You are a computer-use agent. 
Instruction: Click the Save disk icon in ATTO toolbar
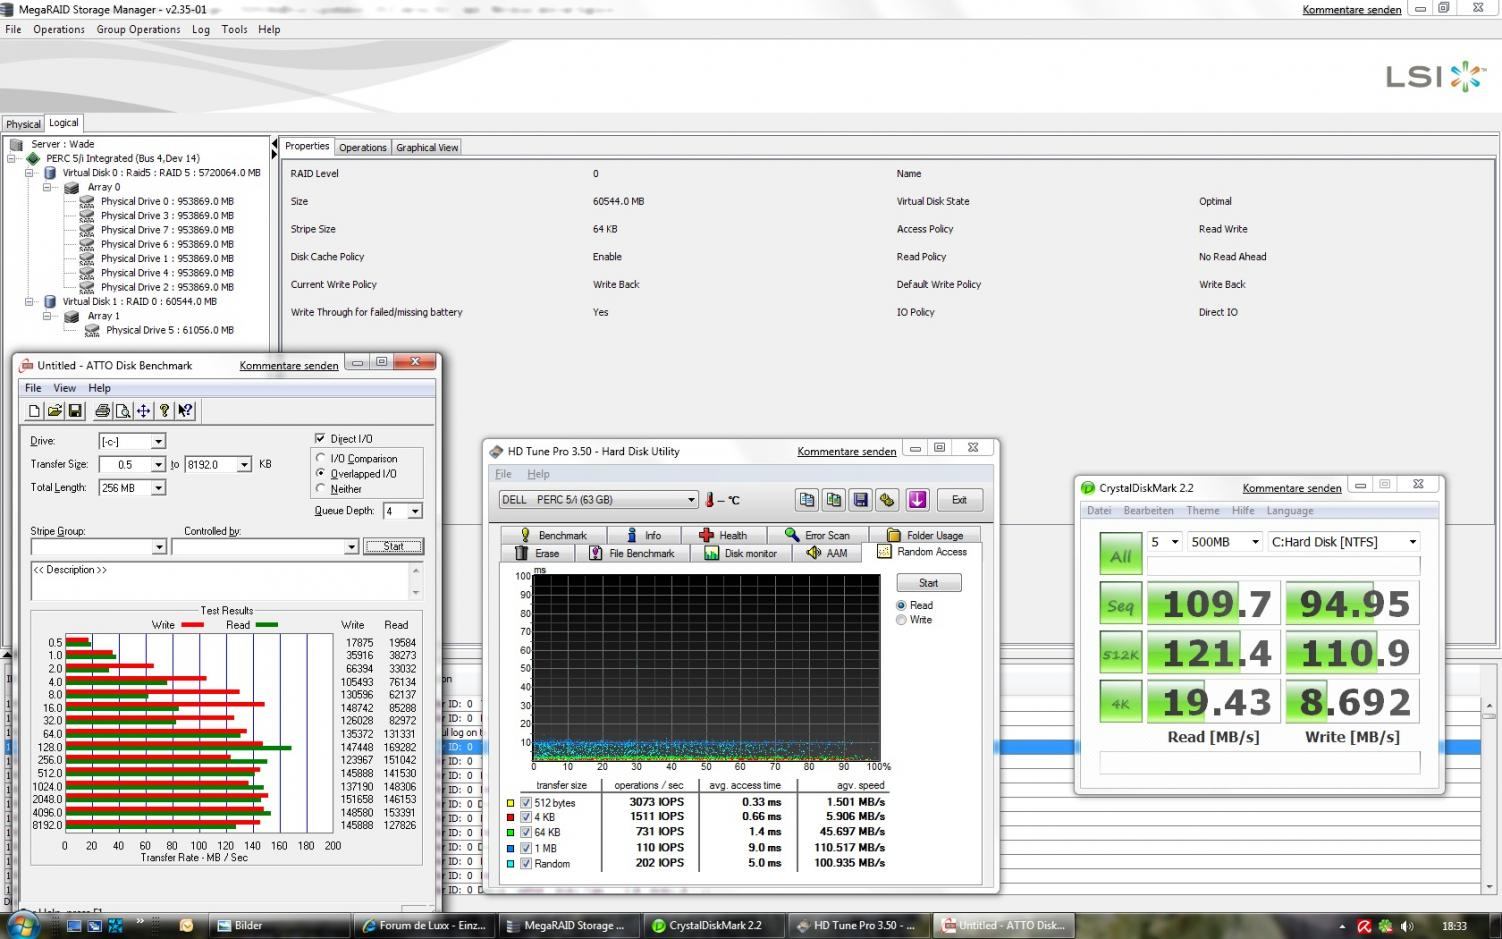(x=75, y=411)
